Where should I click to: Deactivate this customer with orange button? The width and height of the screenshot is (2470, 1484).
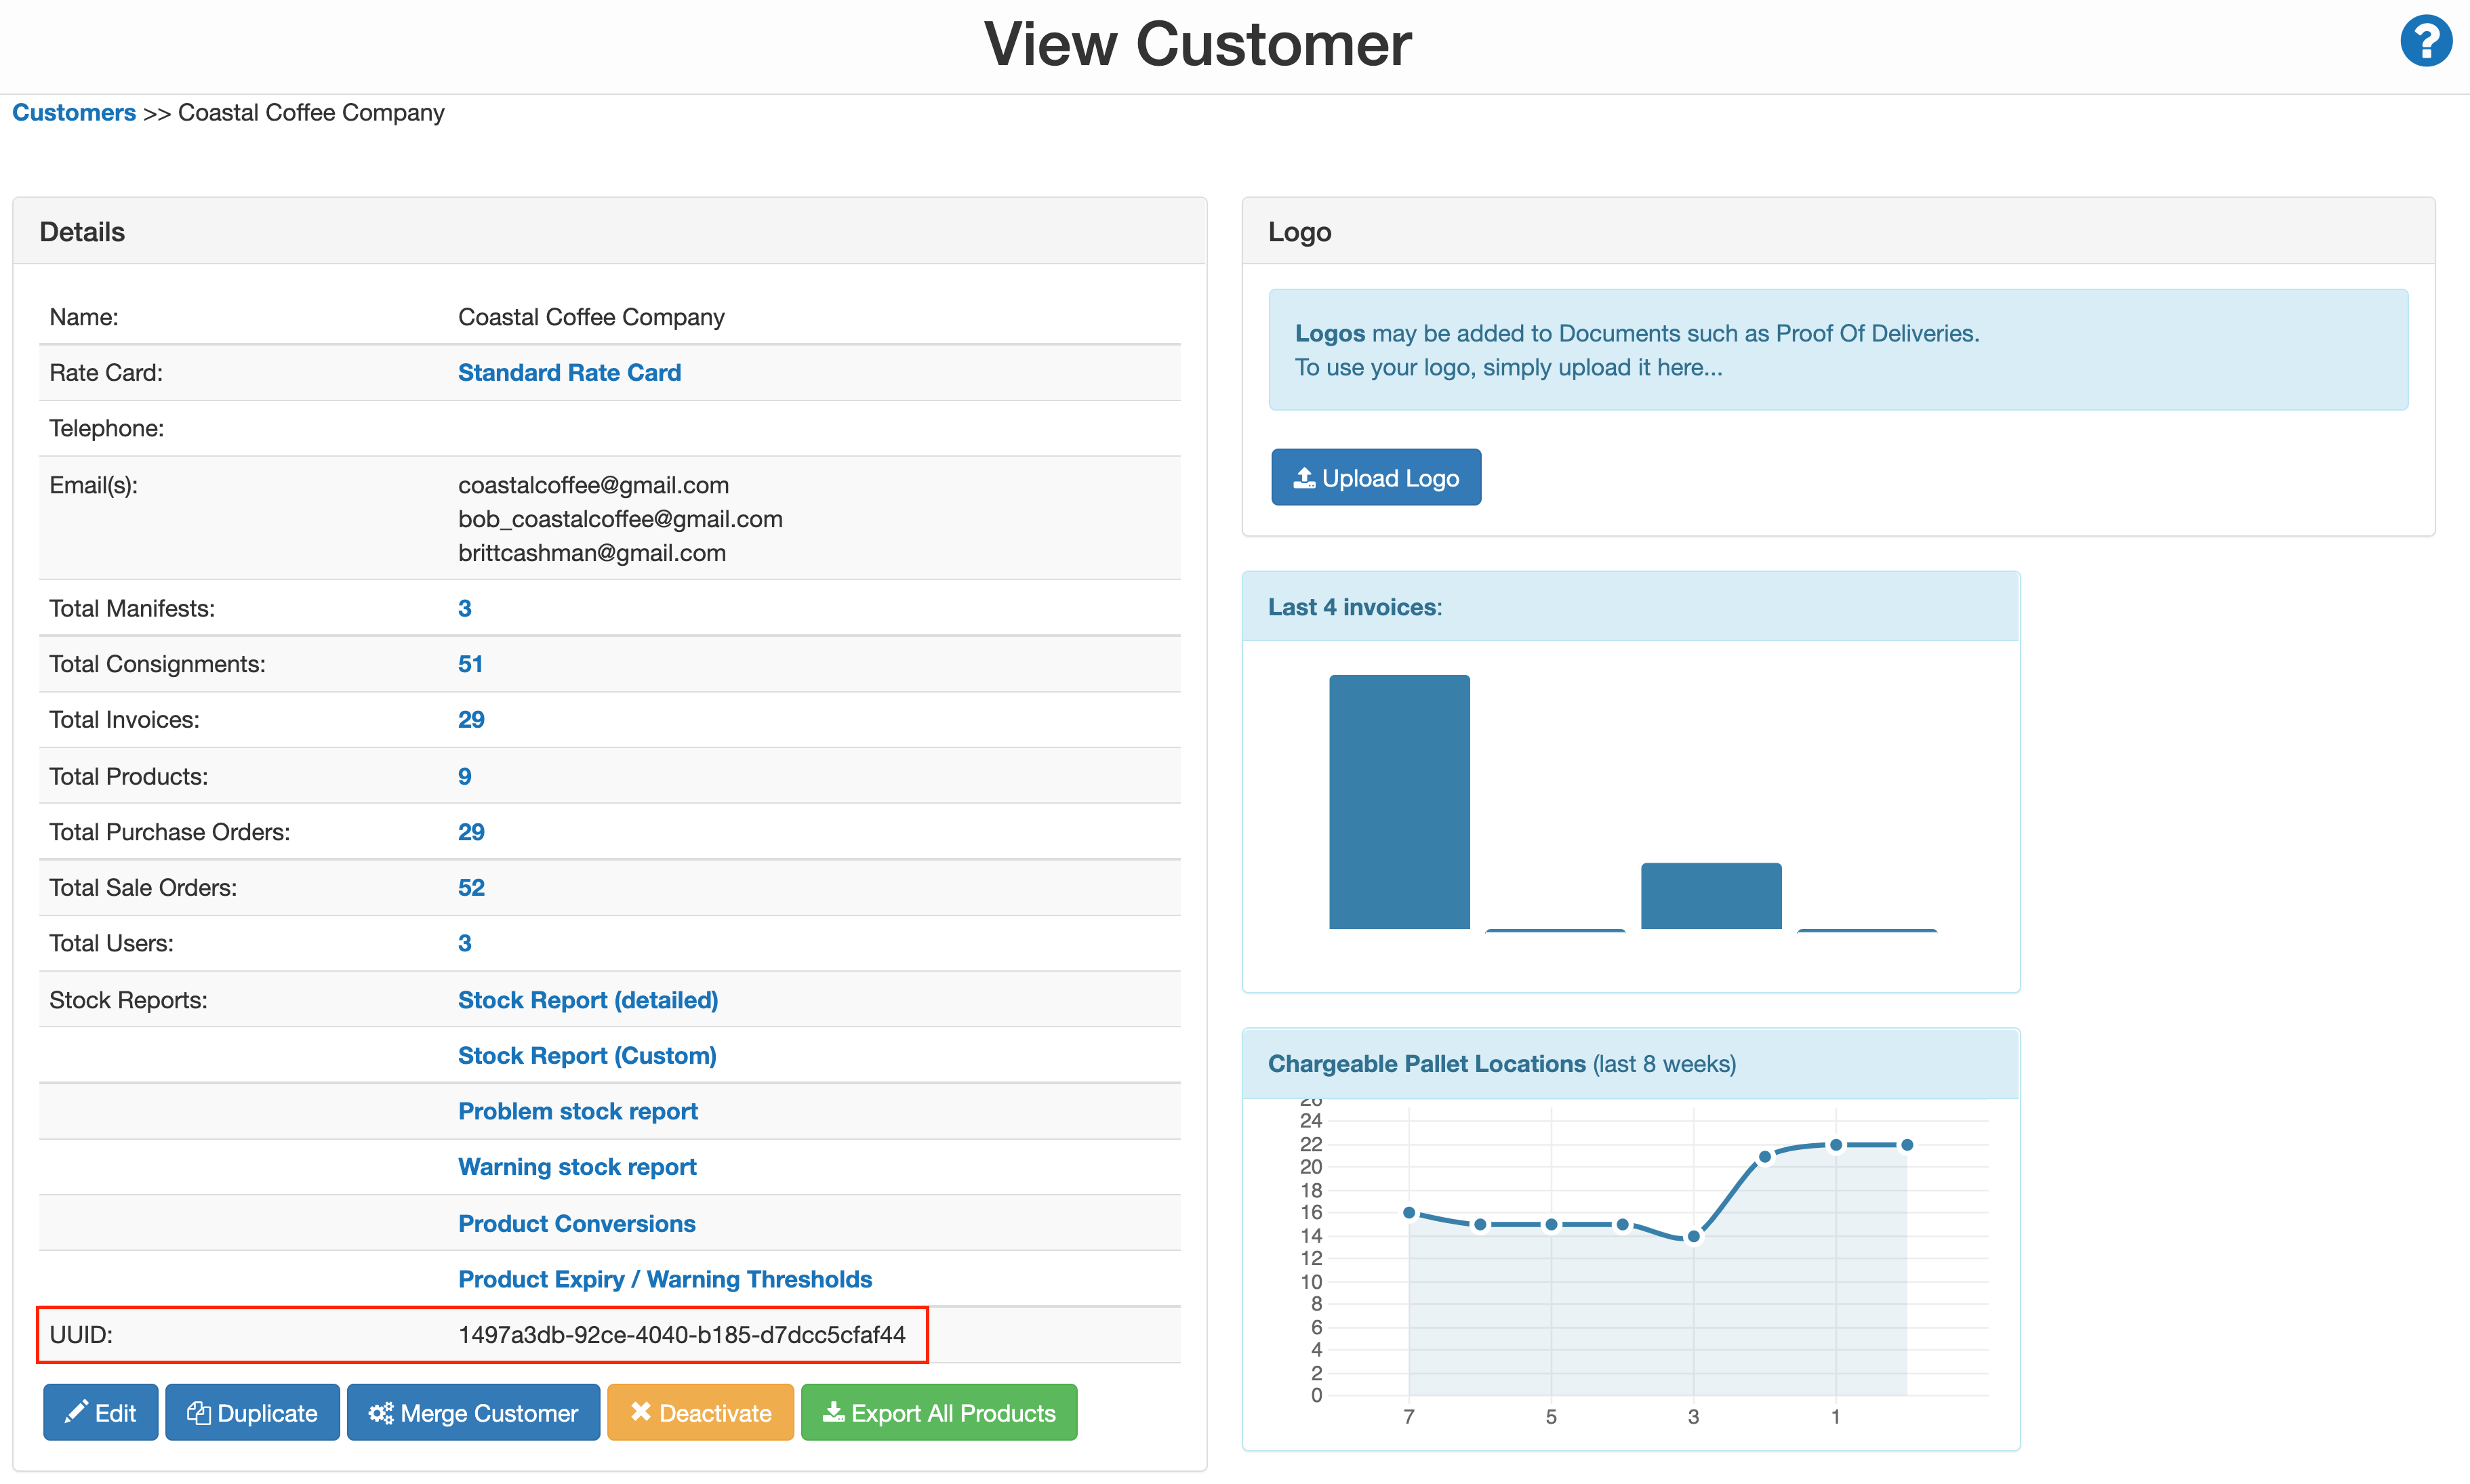[700, 1412]
